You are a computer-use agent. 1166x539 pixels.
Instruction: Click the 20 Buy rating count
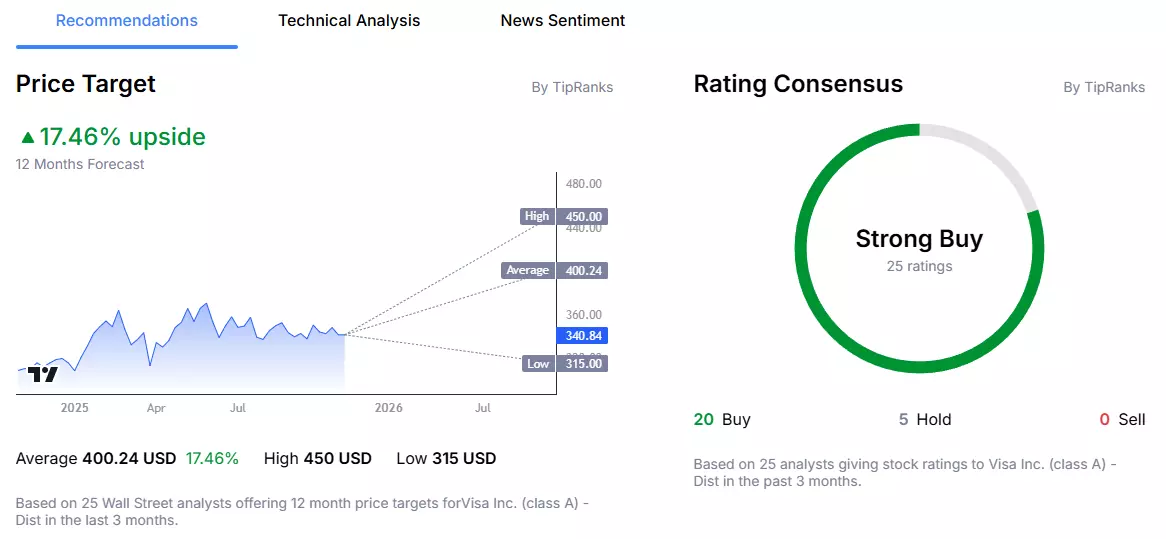click(x=722, y=419)
